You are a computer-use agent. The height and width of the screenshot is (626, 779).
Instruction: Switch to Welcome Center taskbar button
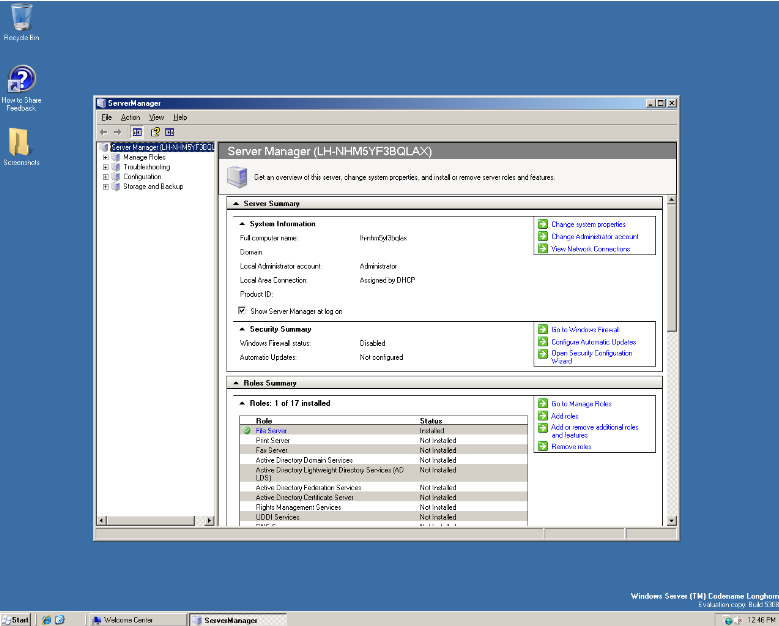click(x=138, y=620)
